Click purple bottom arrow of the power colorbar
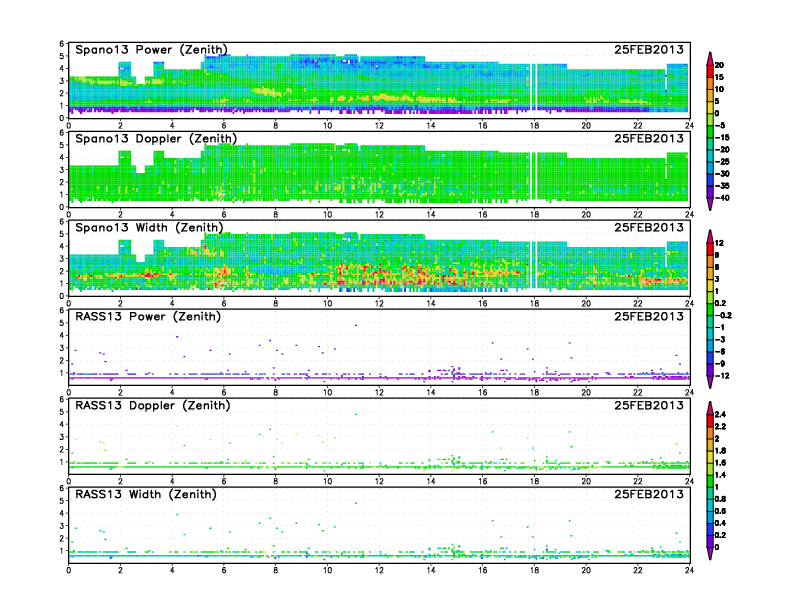 (709, 204)
